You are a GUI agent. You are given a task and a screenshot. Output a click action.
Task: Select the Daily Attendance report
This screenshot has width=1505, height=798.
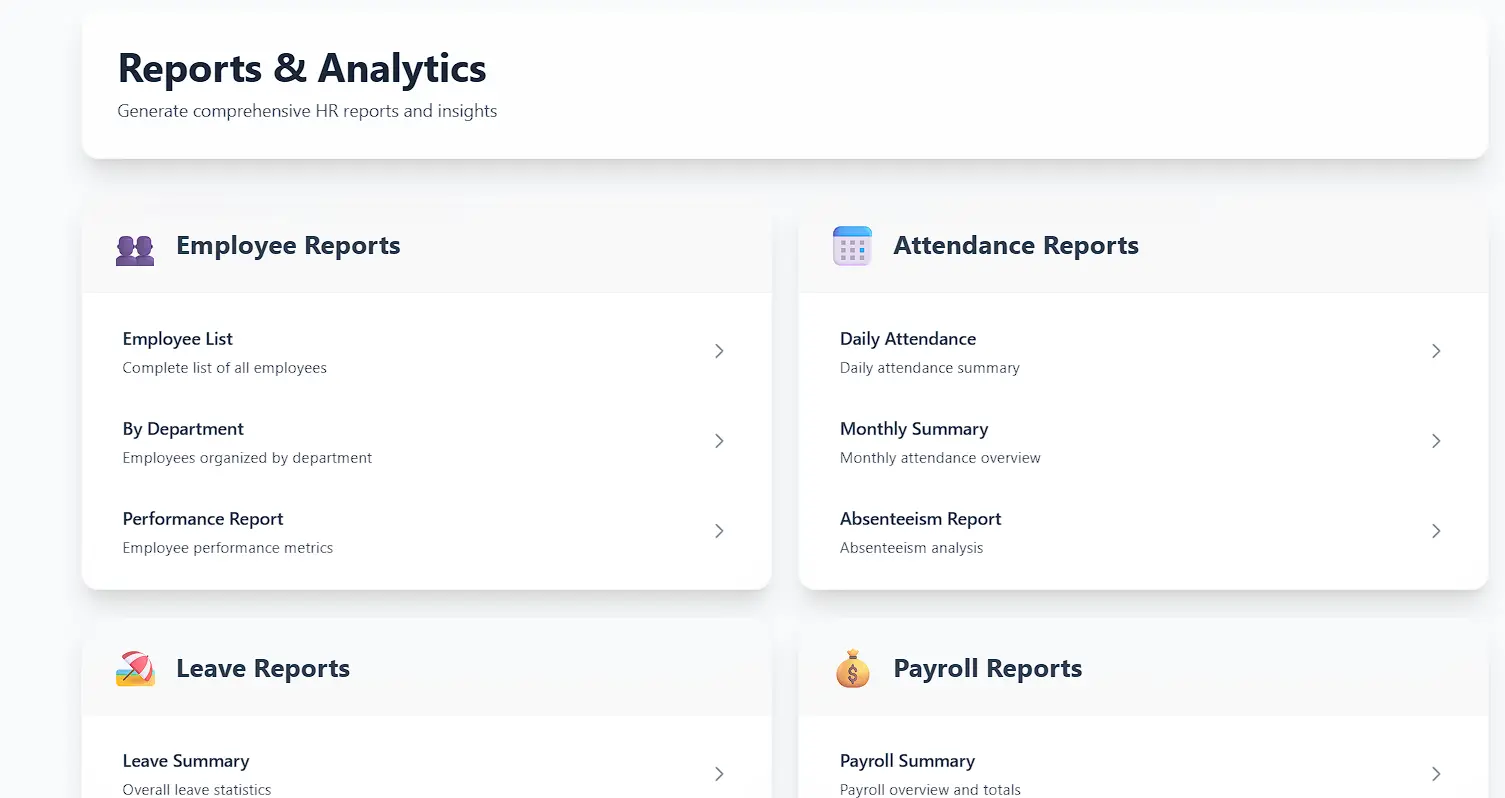pos(908,340)
